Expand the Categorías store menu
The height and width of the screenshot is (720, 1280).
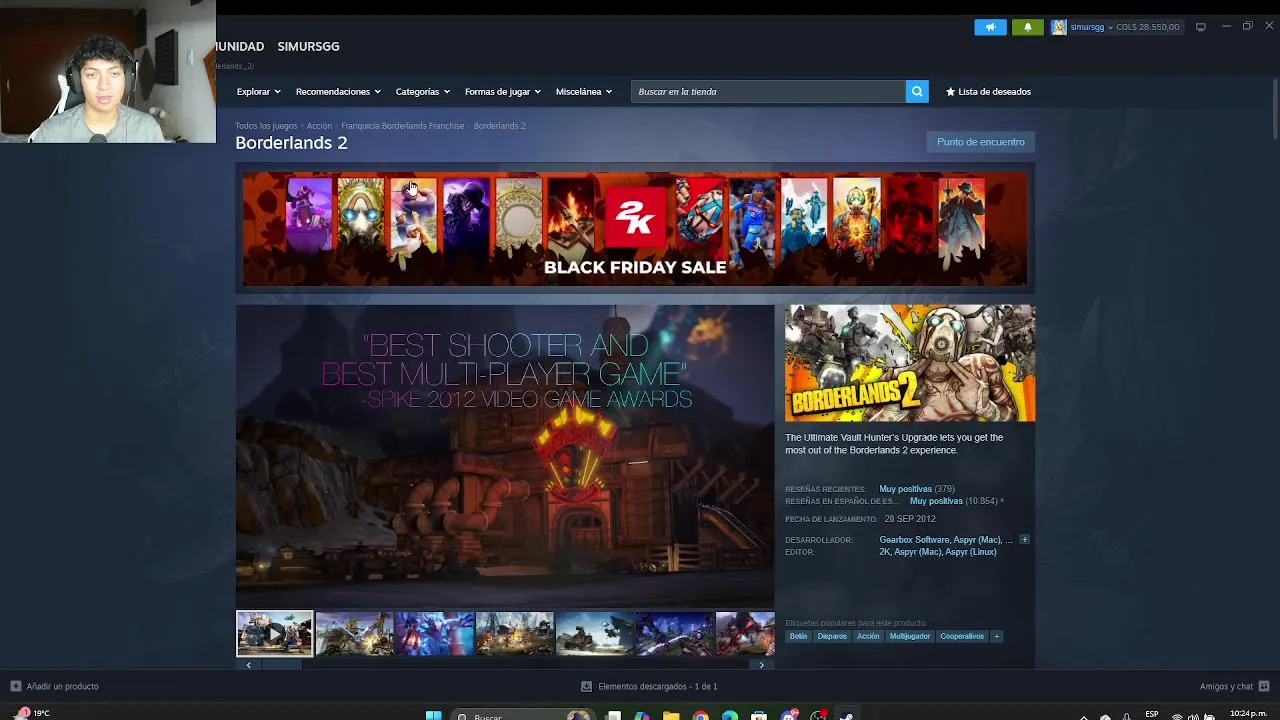[x=422, y=91]
